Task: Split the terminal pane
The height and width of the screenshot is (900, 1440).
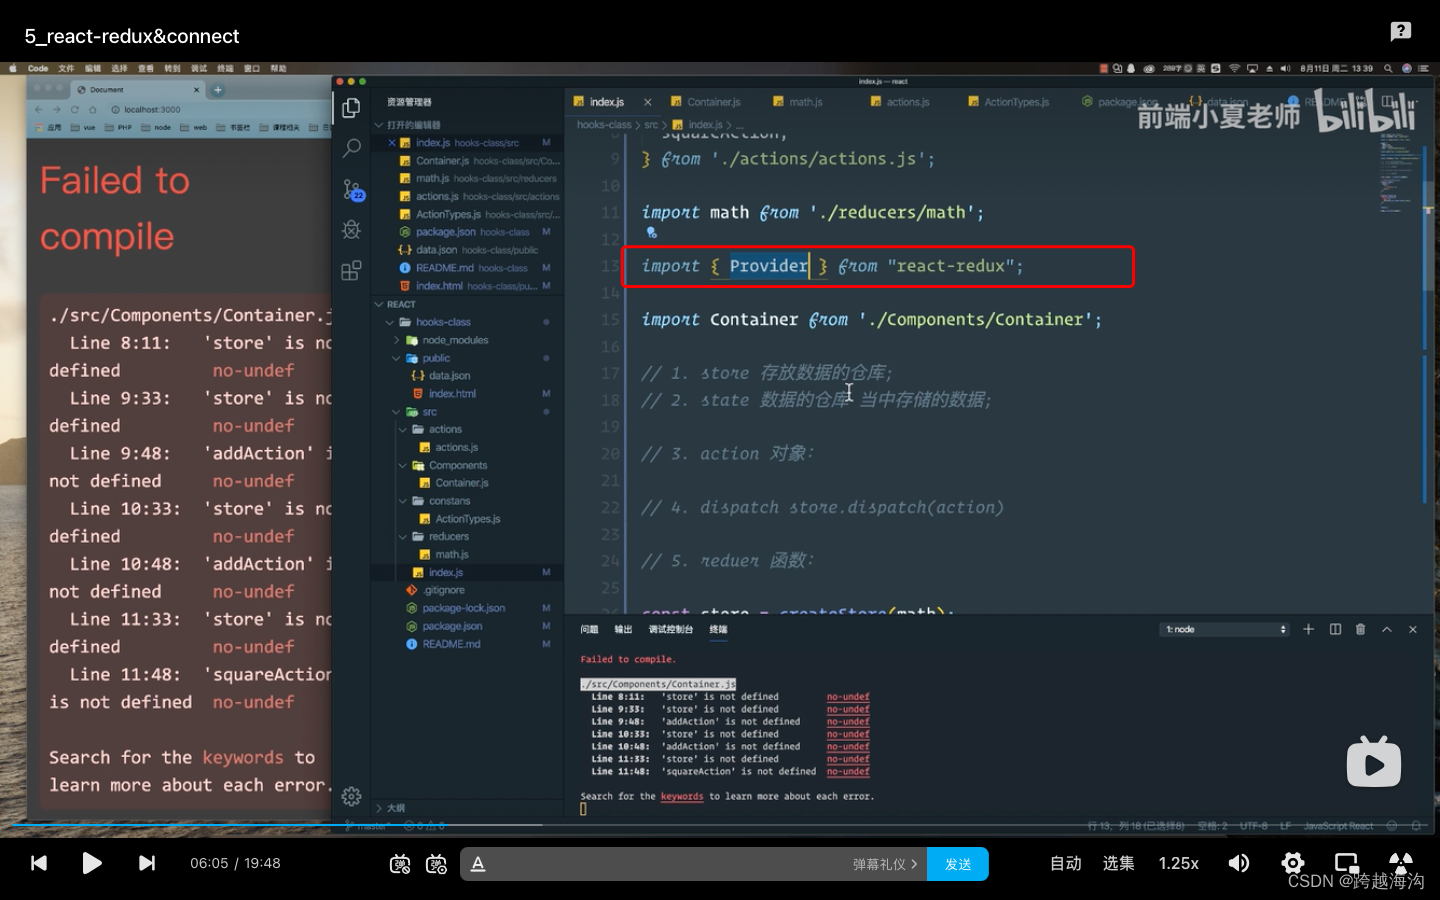Action: tap(1335, 629)
